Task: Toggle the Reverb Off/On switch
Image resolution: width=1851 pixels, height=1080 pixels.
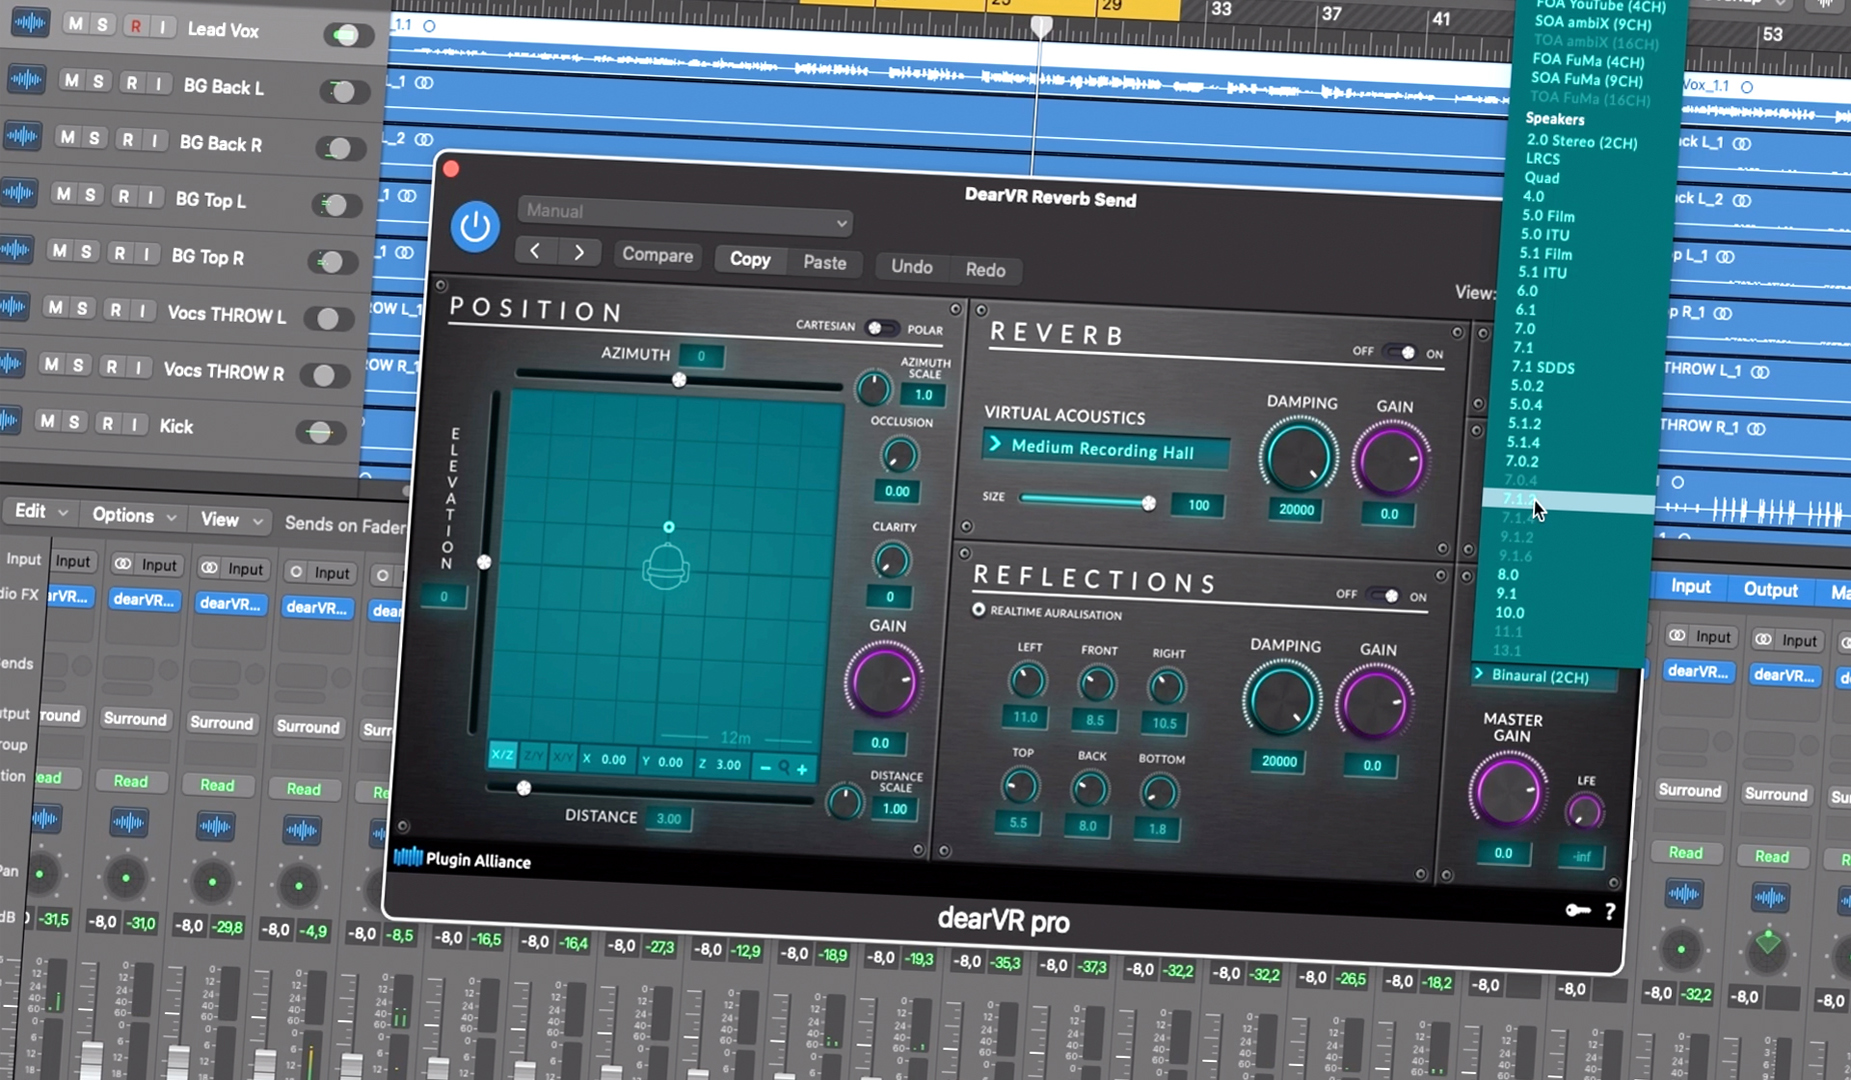Action: pyautogui.click(x=1399, y=352)
